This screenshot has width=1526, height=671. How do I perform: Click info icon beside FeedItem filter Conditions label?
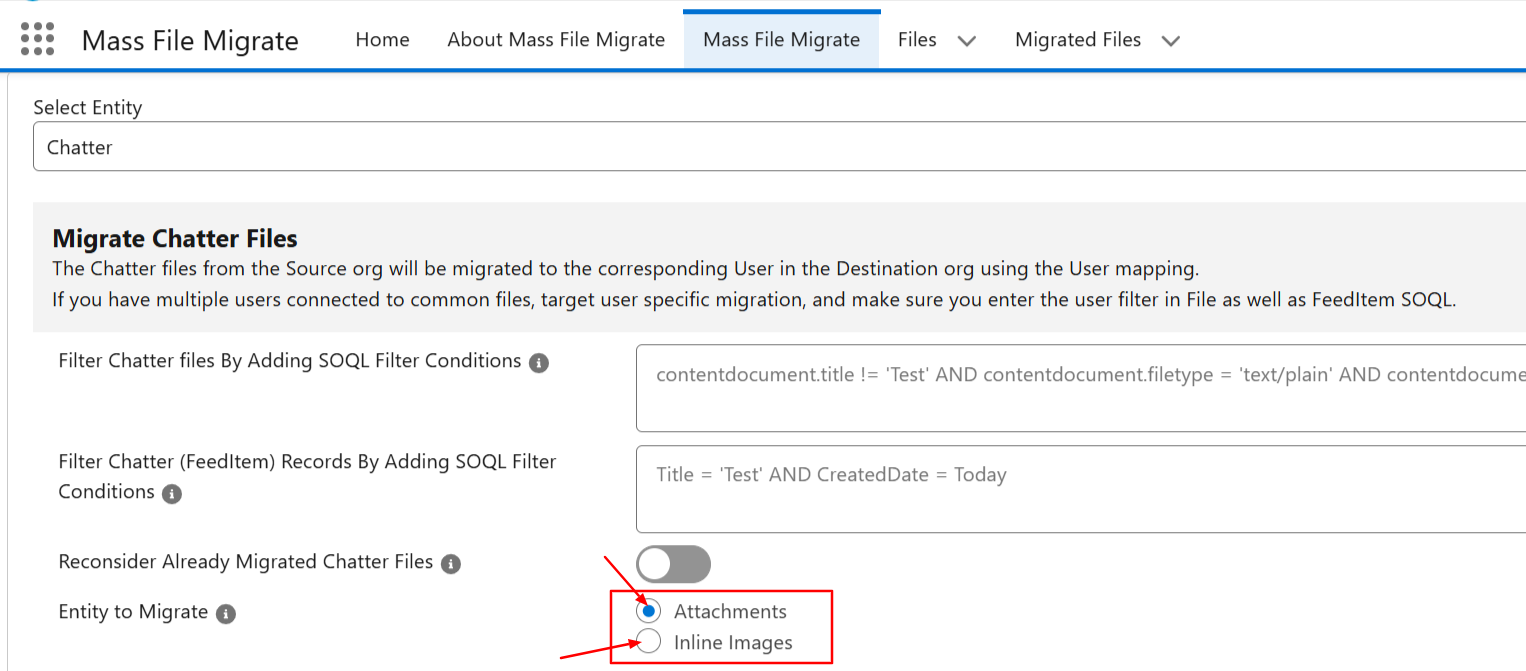(x=172, y=494)
